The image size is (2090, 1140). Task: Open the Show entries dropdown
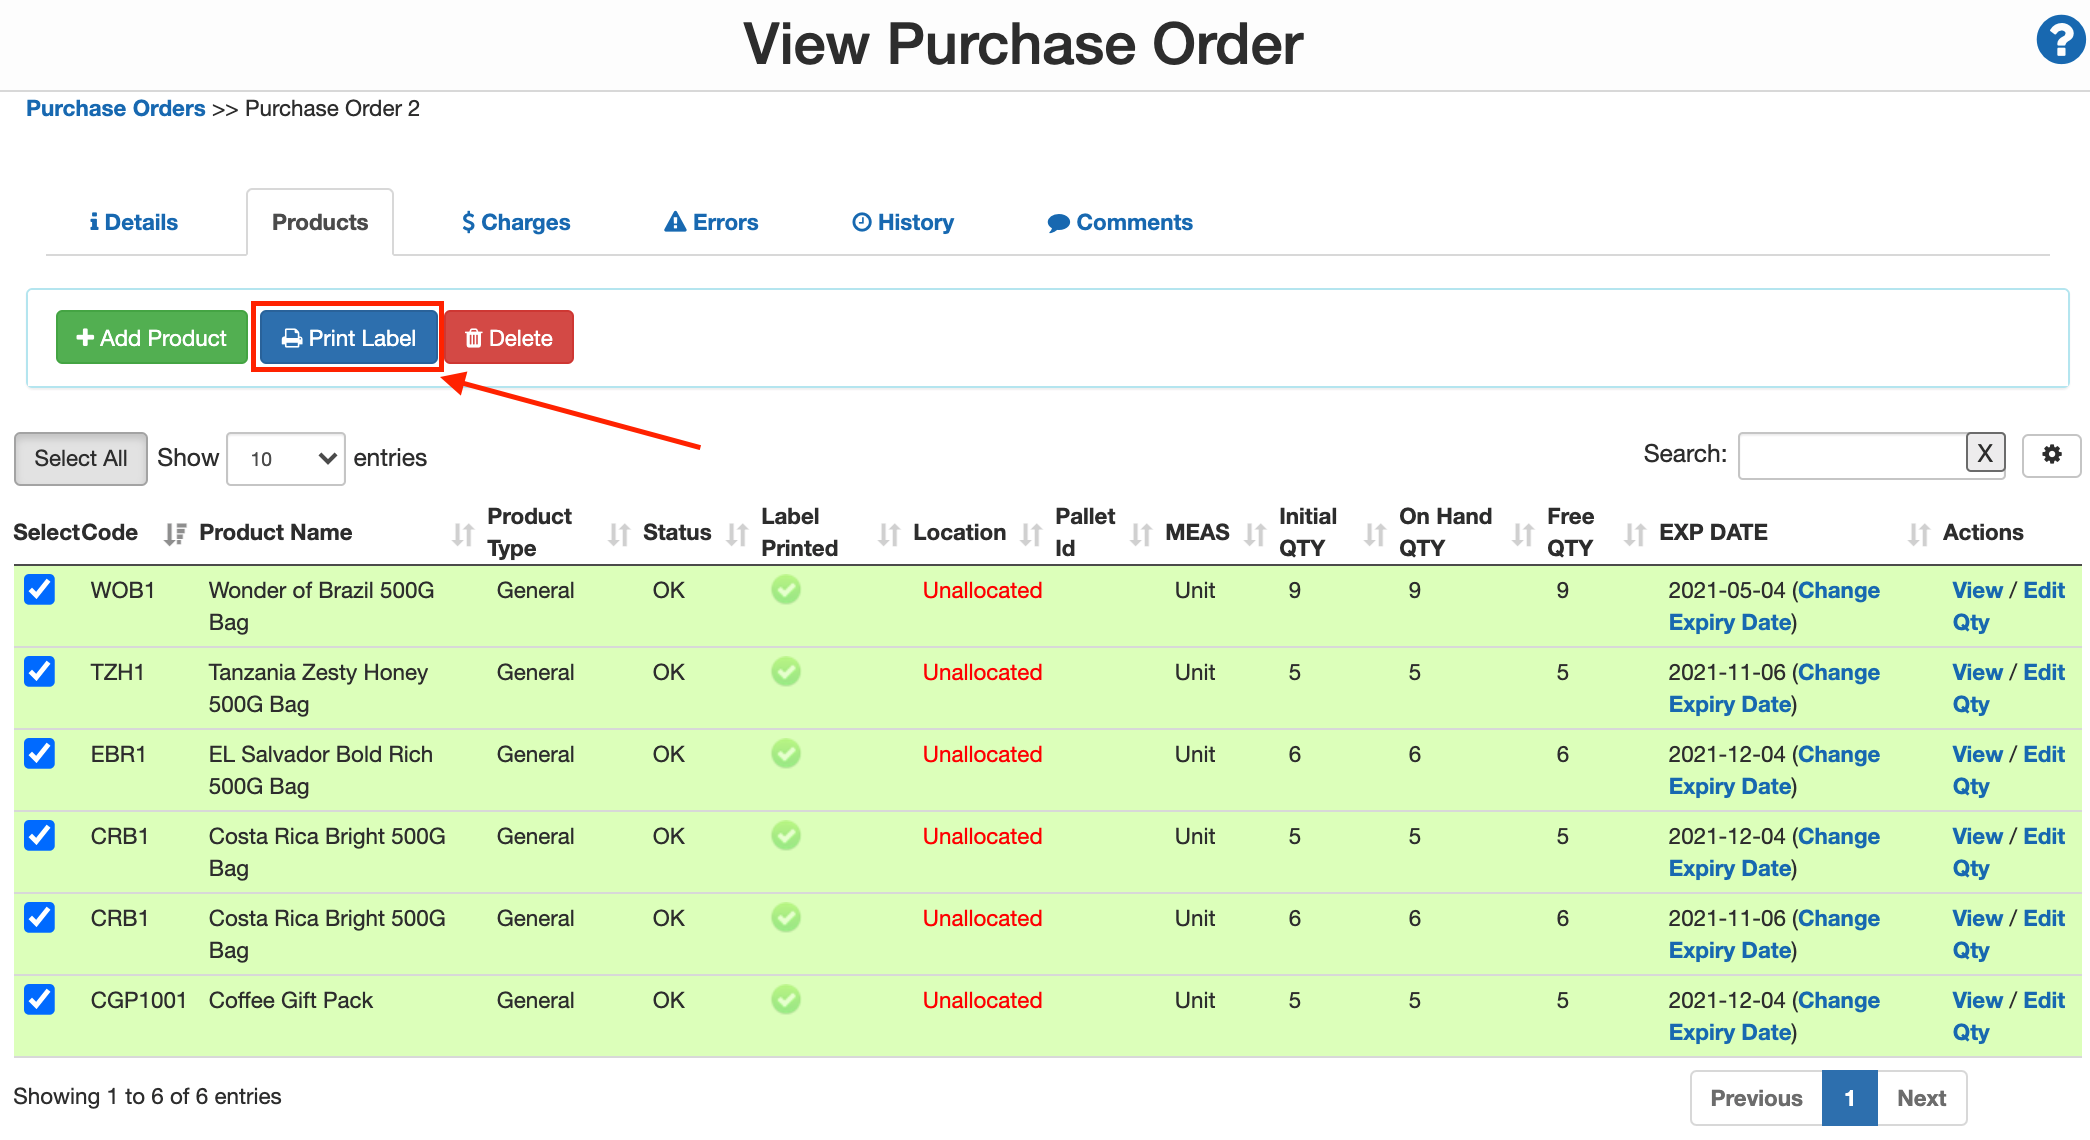285,458
